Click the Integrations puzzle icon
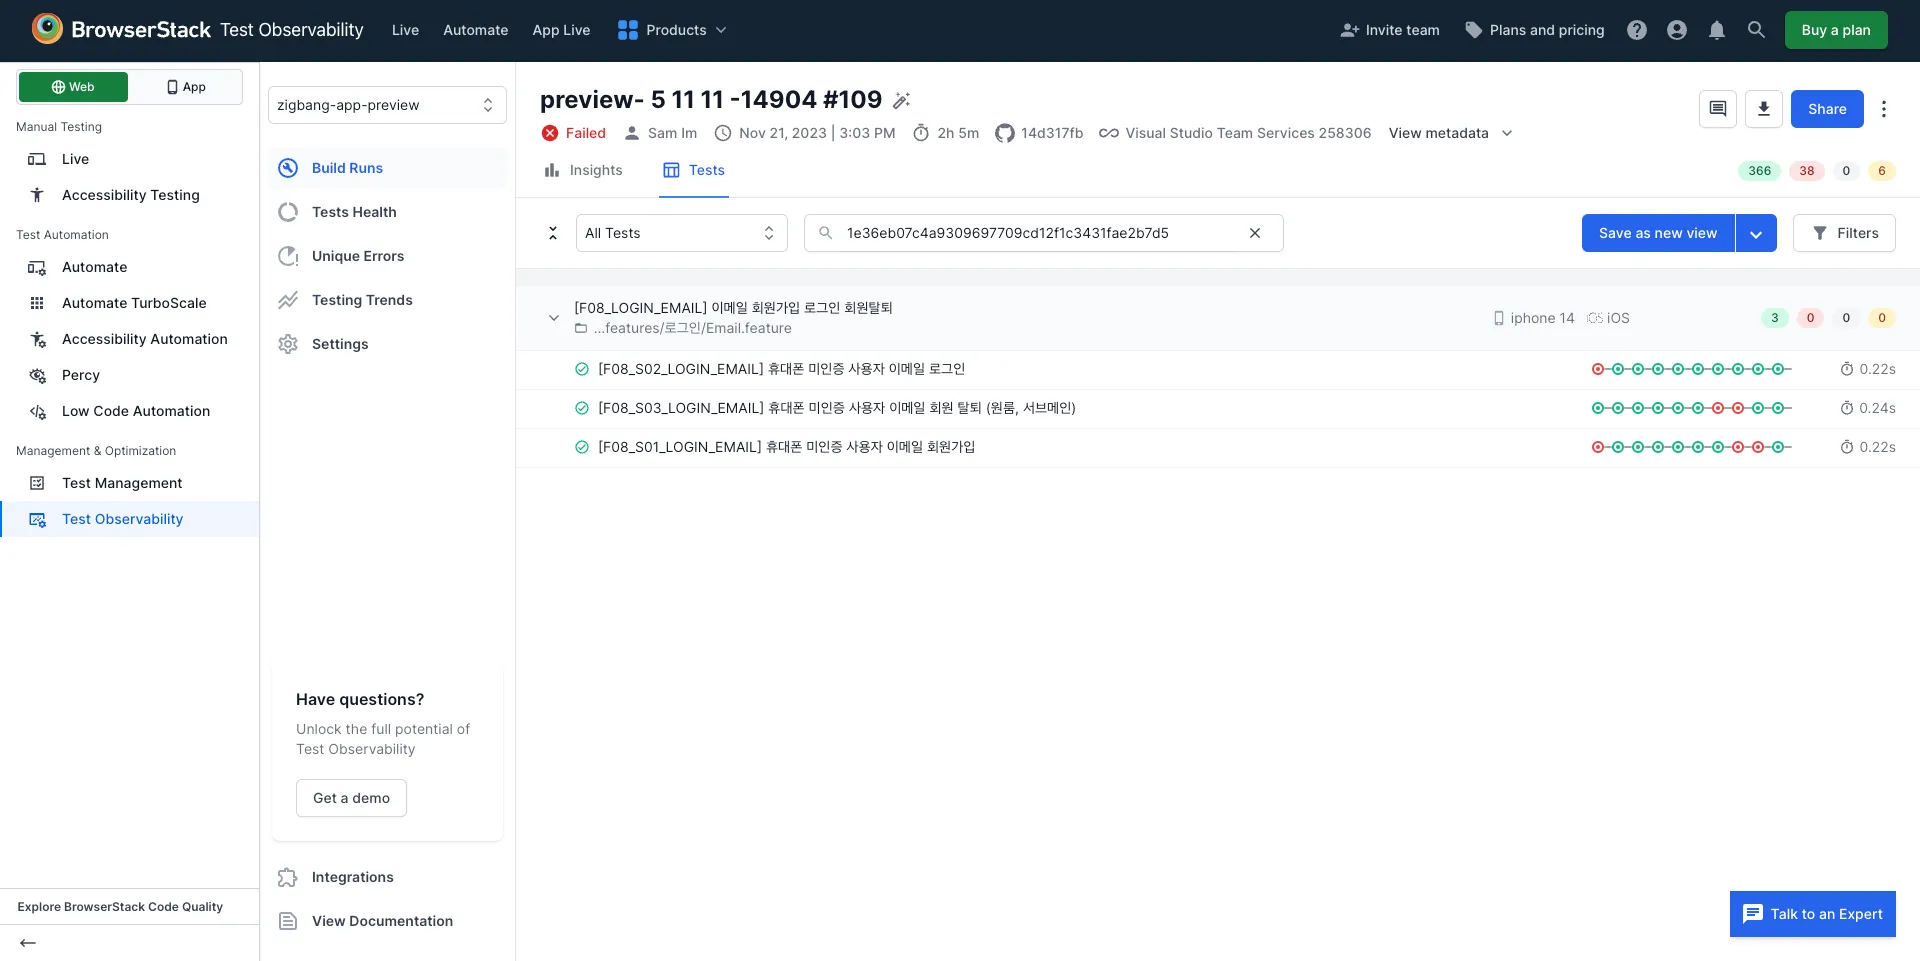This screenshot has width=1920, height=961. tap(288, 877)
